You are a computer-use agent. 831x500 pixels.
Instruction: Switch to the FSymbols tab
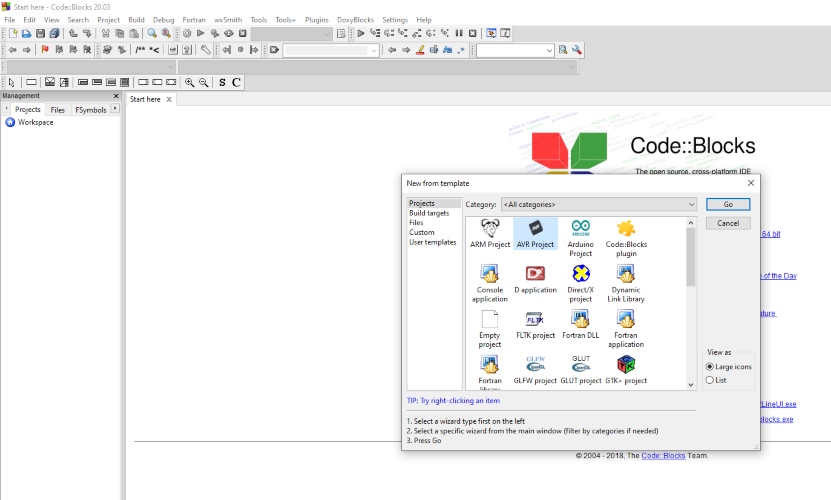point(91,110)
